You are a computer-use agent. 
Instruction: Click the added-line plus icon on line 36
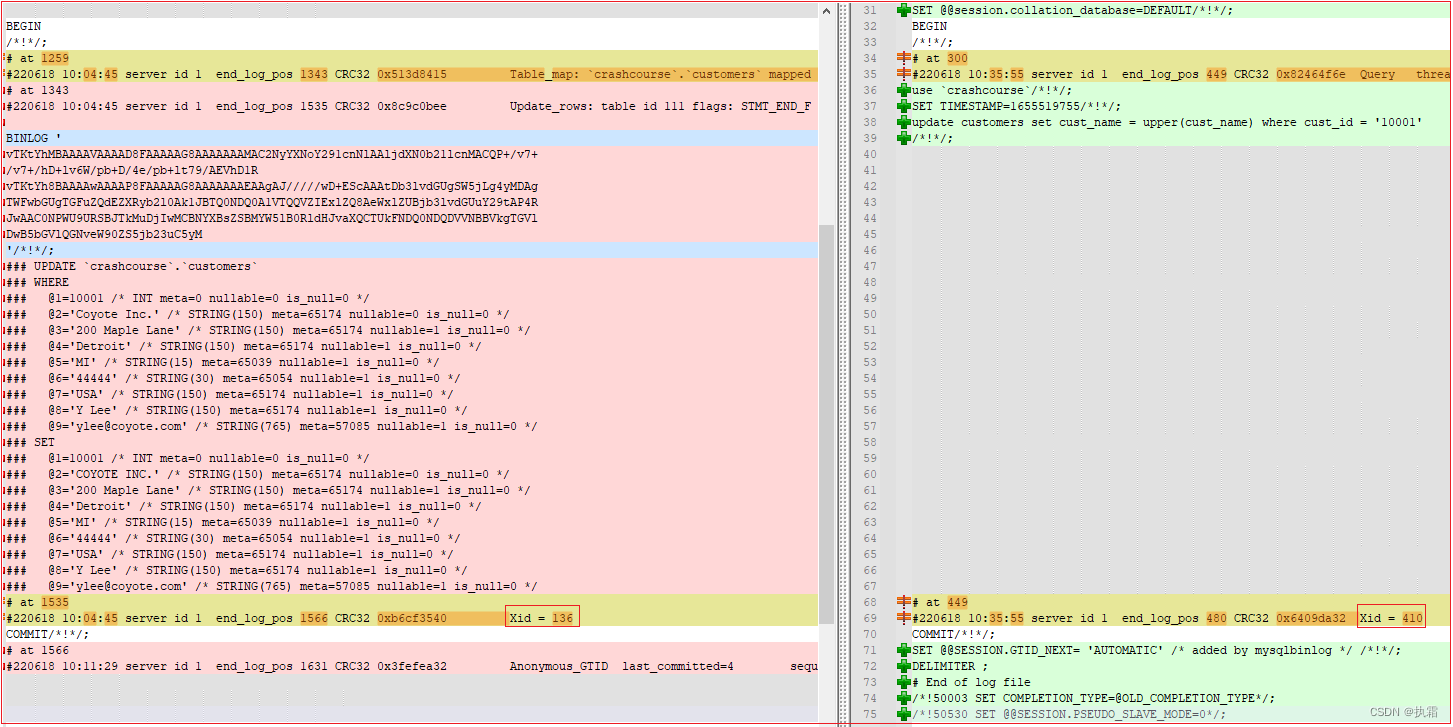coord(904,90)
